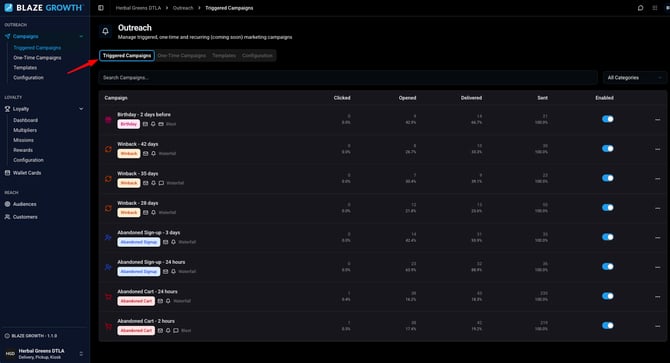The width and height of the screenshot is (670, 363).
Task: Click the Birthday campaign cake icon
Action: pos(109,120)
